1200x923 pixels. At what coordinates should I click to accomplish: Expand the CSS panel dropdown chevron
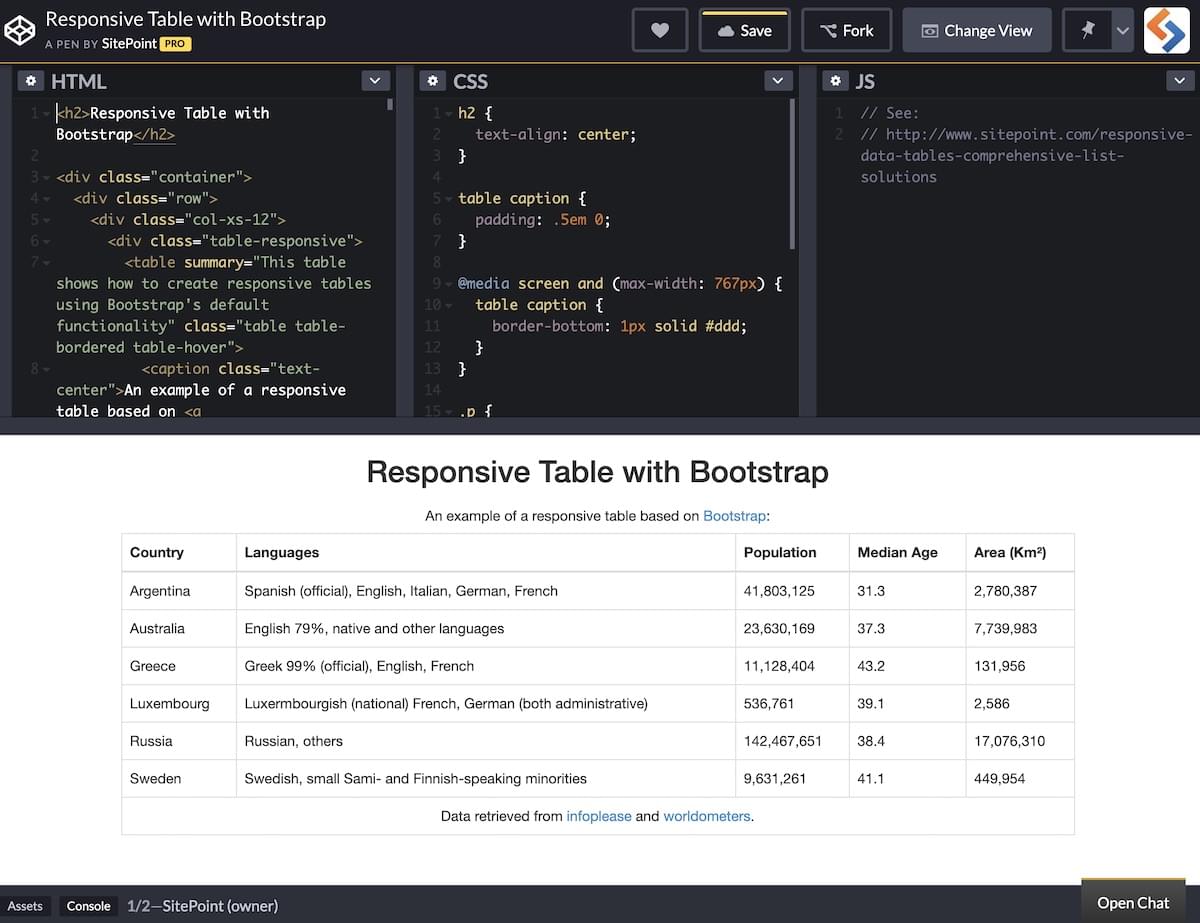click(x=778, y=81)
